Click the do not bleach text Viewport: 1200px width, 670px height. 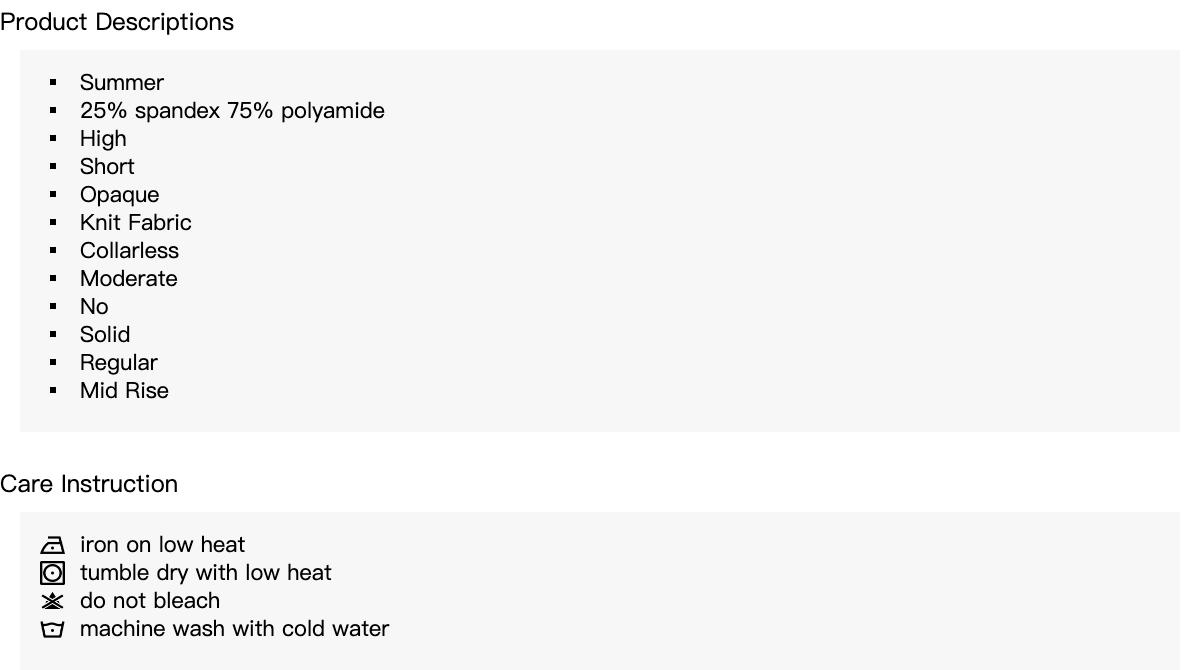click(150, 601)
